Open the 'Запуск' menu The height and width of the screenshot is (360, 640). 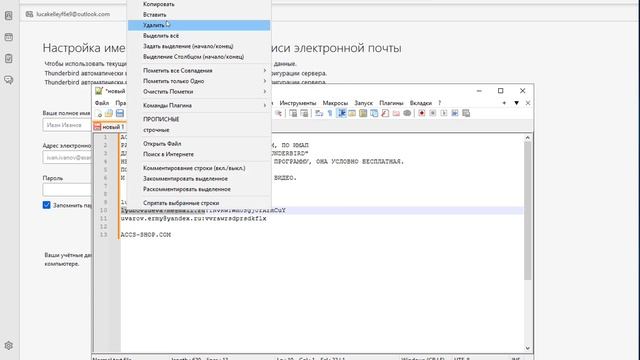pyautogui.click(x=364, y=103)
